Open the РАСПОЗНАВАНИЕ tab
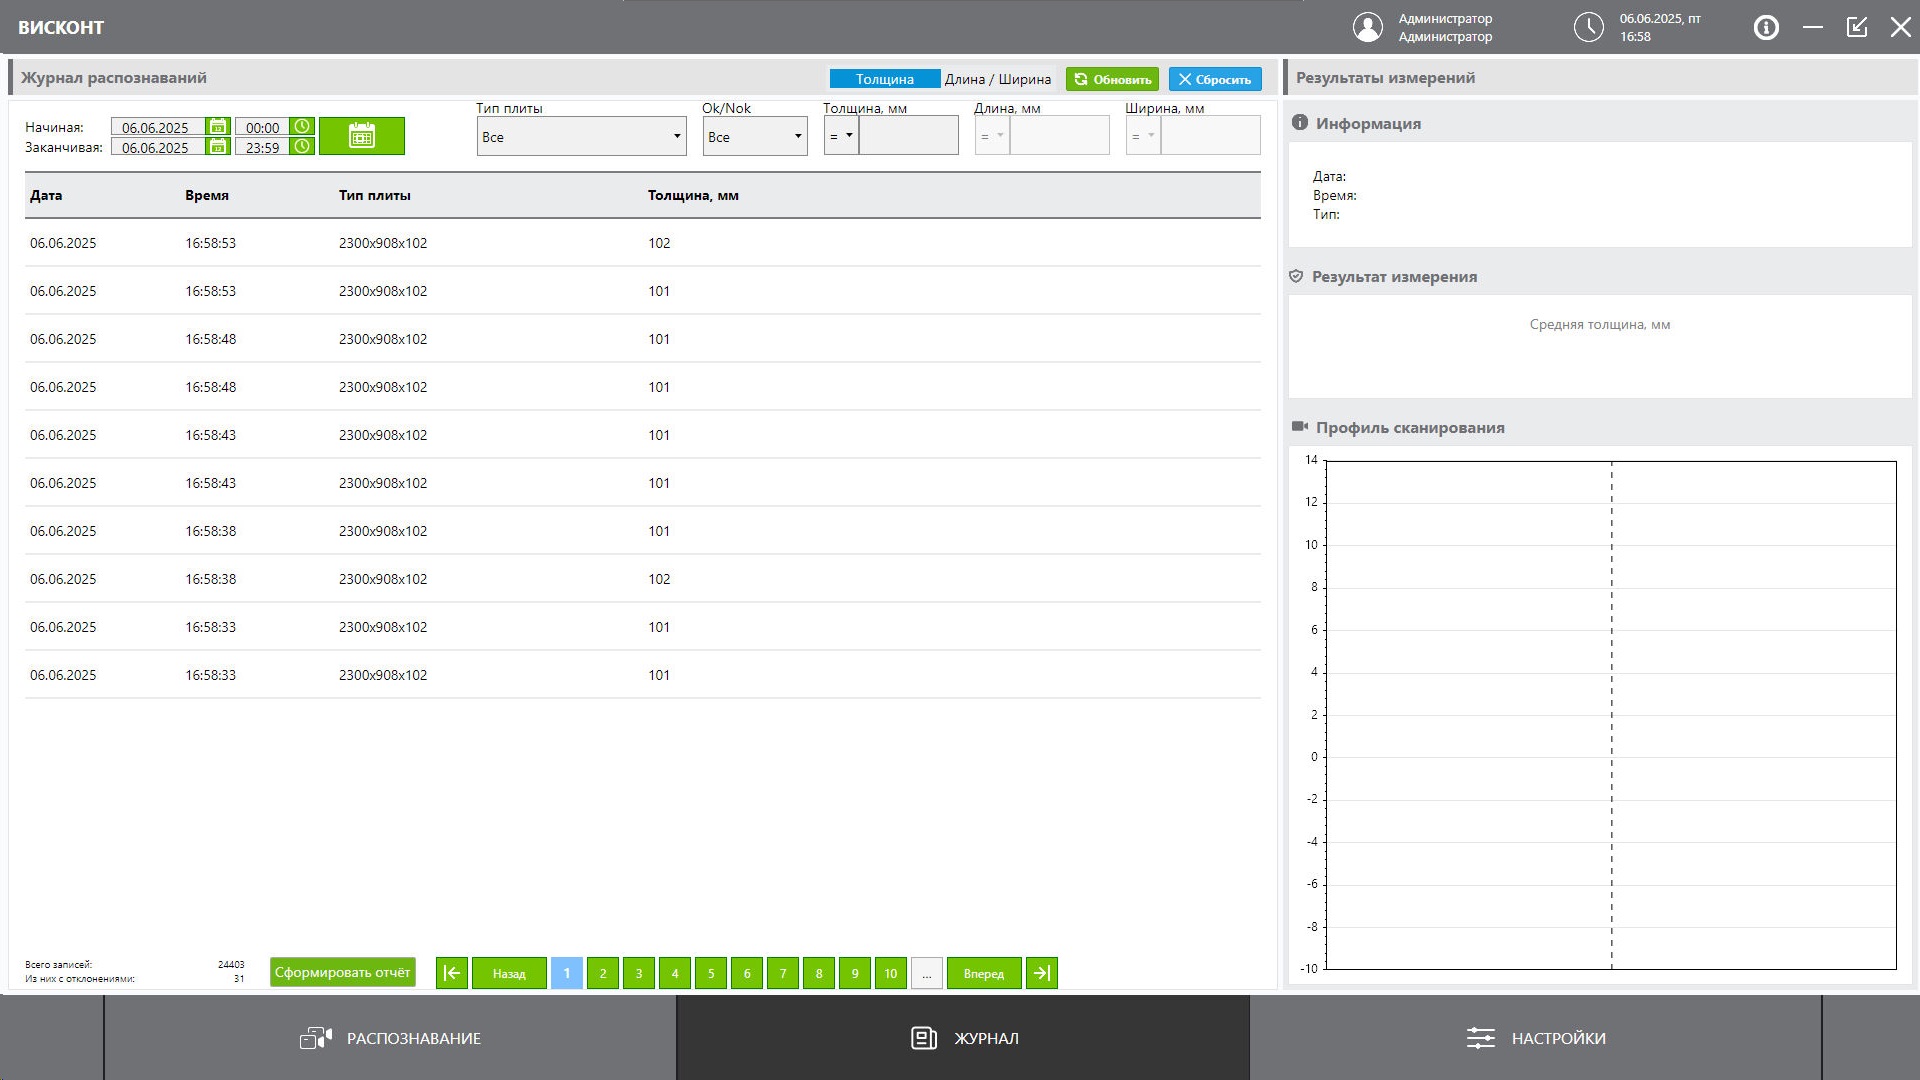The image size is (1920, 1080). pos(390,1038)
